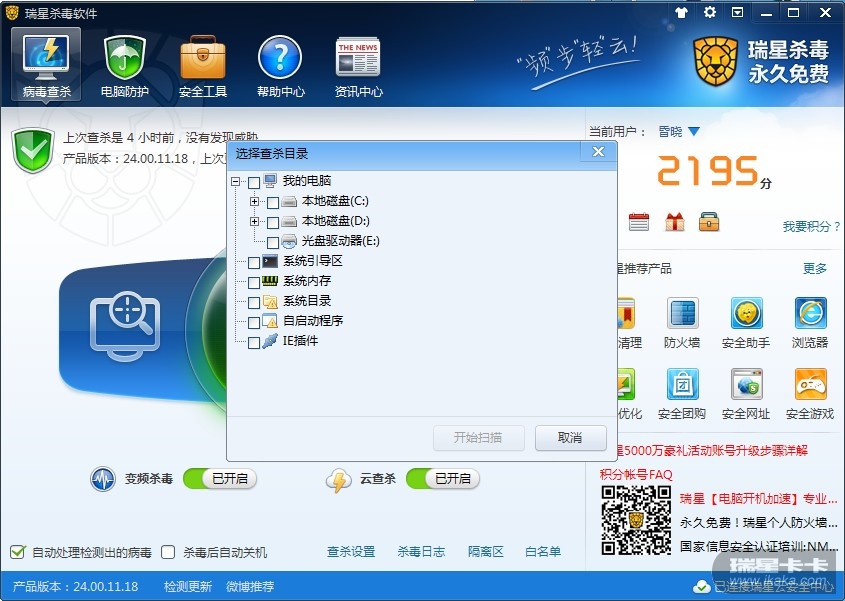Switch to 电脑防护 protection tab
The image size is (845, 601).
(x=124, y=66)
